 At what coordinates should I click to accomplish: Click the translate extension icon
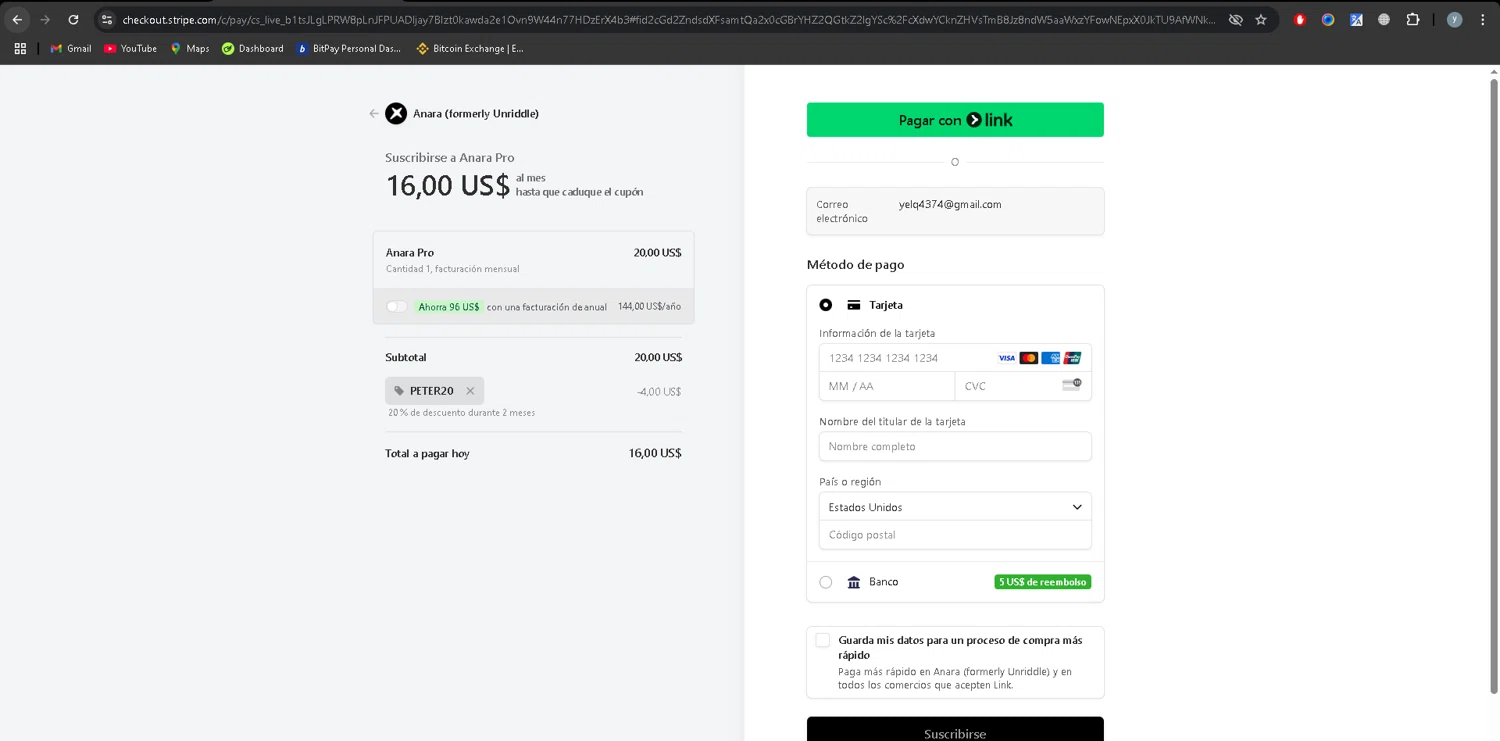point(1356,19)
